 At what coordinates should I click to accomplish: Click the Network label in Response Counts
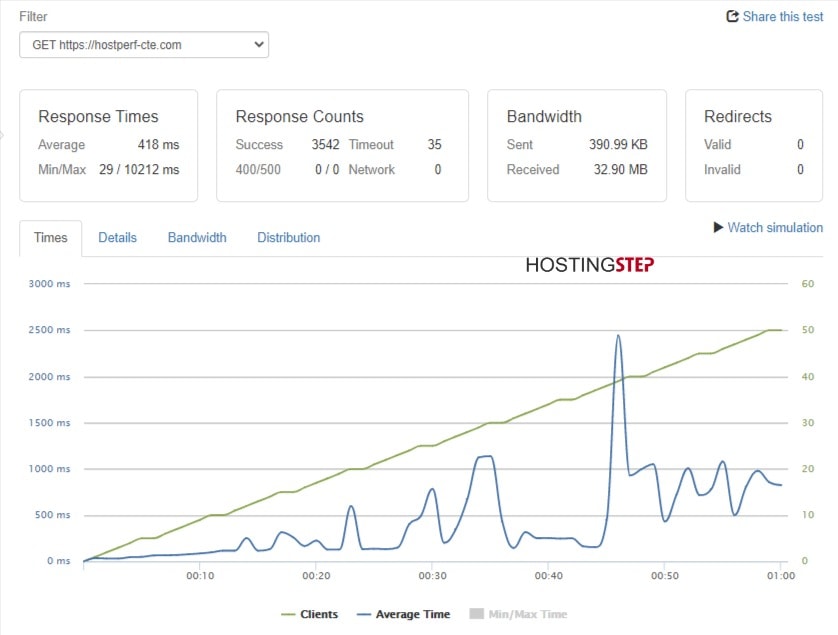[x=371, y=170]
